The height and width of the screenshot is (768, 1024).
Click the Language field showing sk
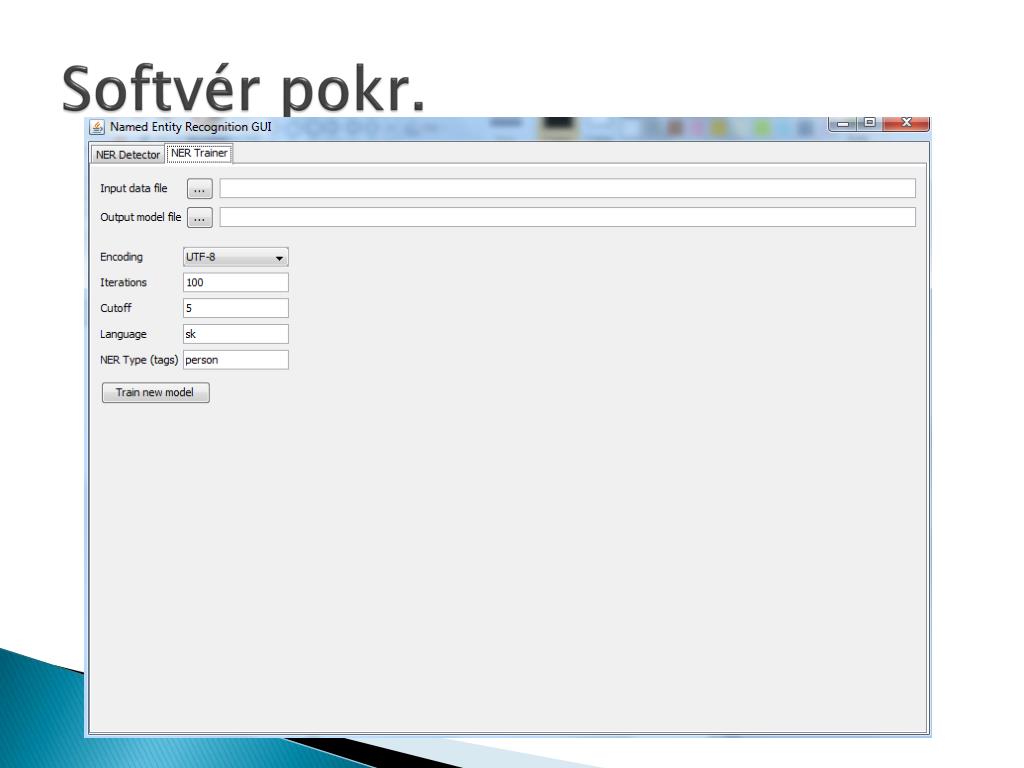[x=236, y=334]
